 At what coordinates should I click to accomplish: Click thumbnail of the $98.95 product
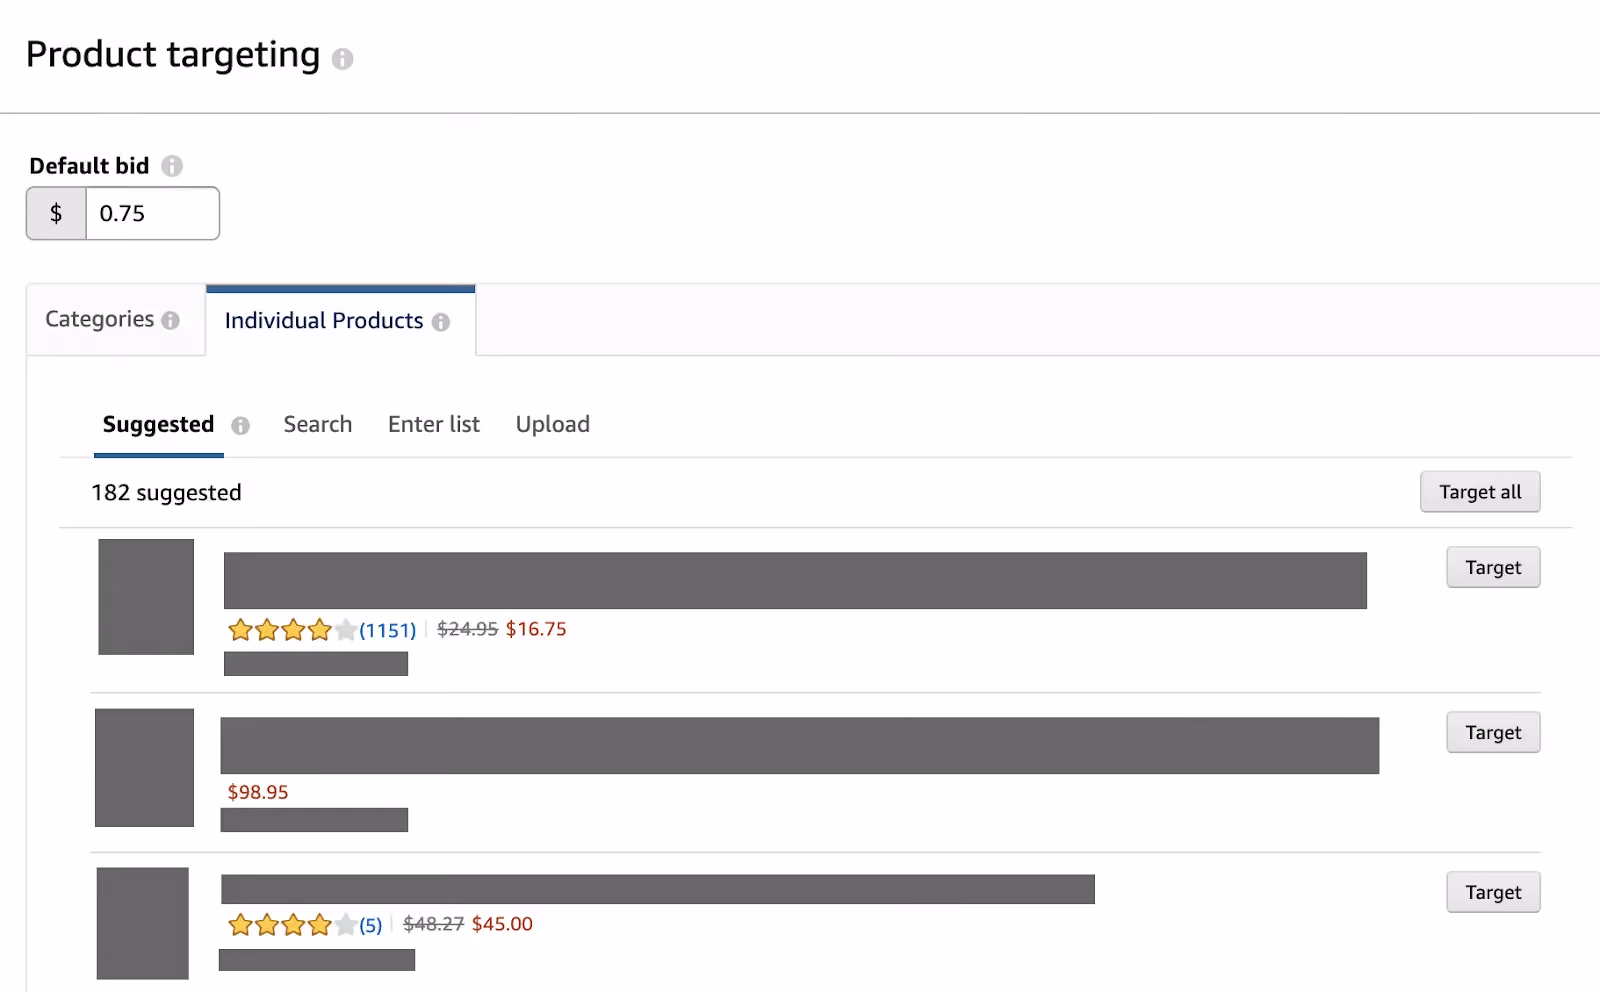(x=144, y=768)
